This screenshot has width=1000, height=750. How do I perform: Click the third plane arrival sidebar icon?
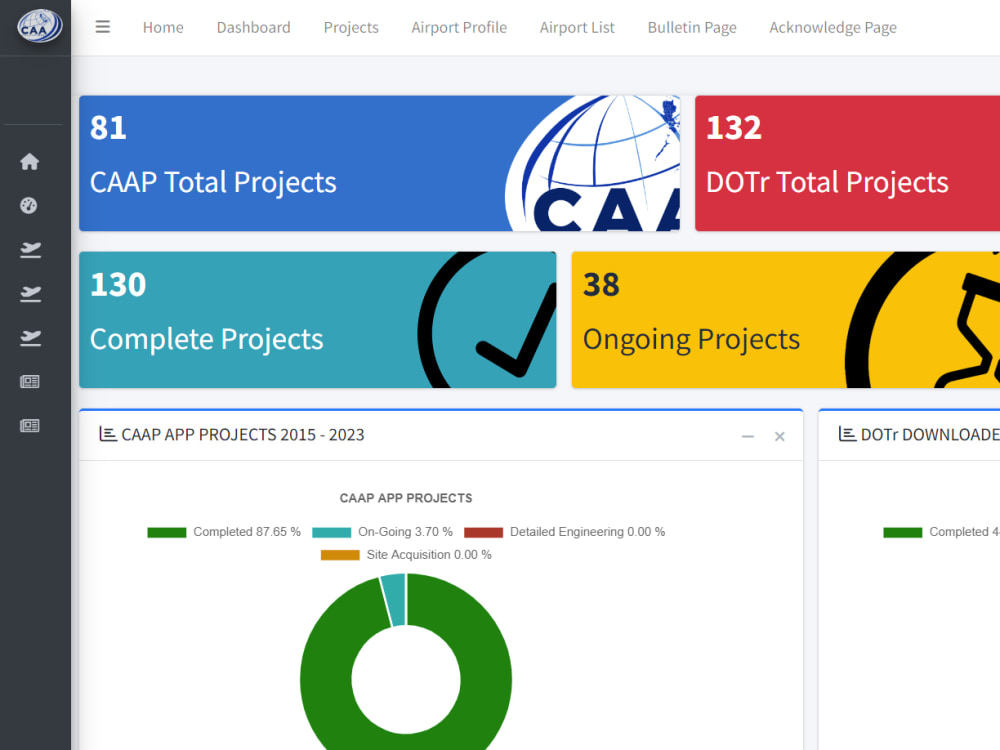30,337
